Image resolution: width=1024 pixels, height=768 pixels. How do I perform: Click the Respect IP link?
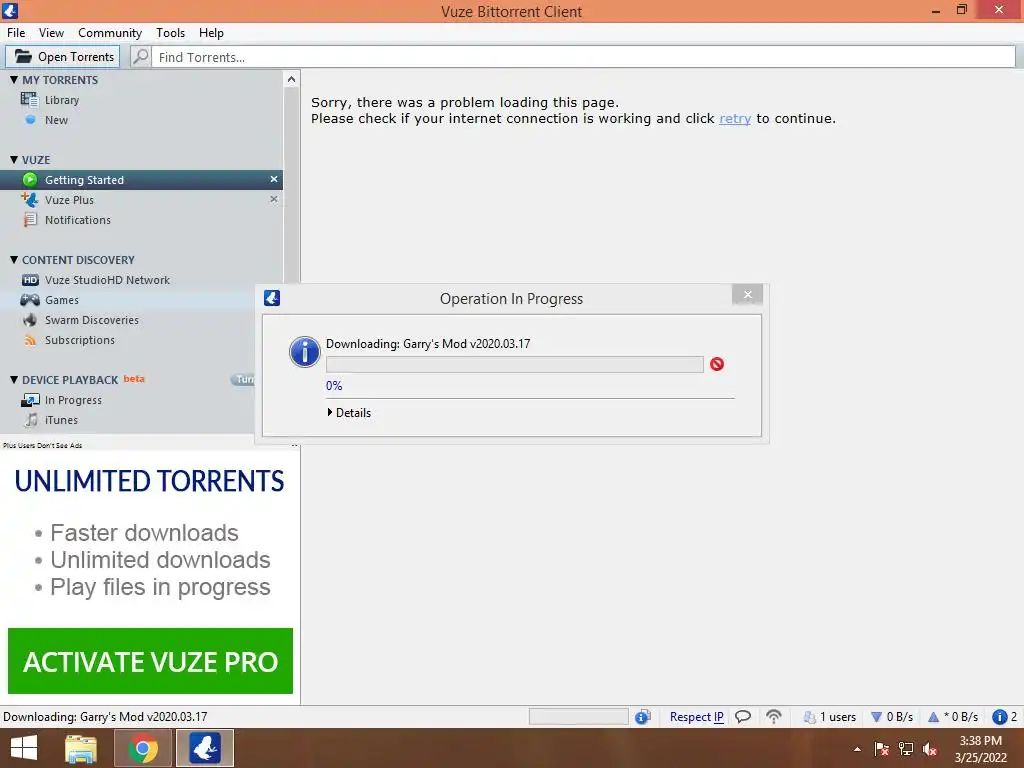(696, 716)
